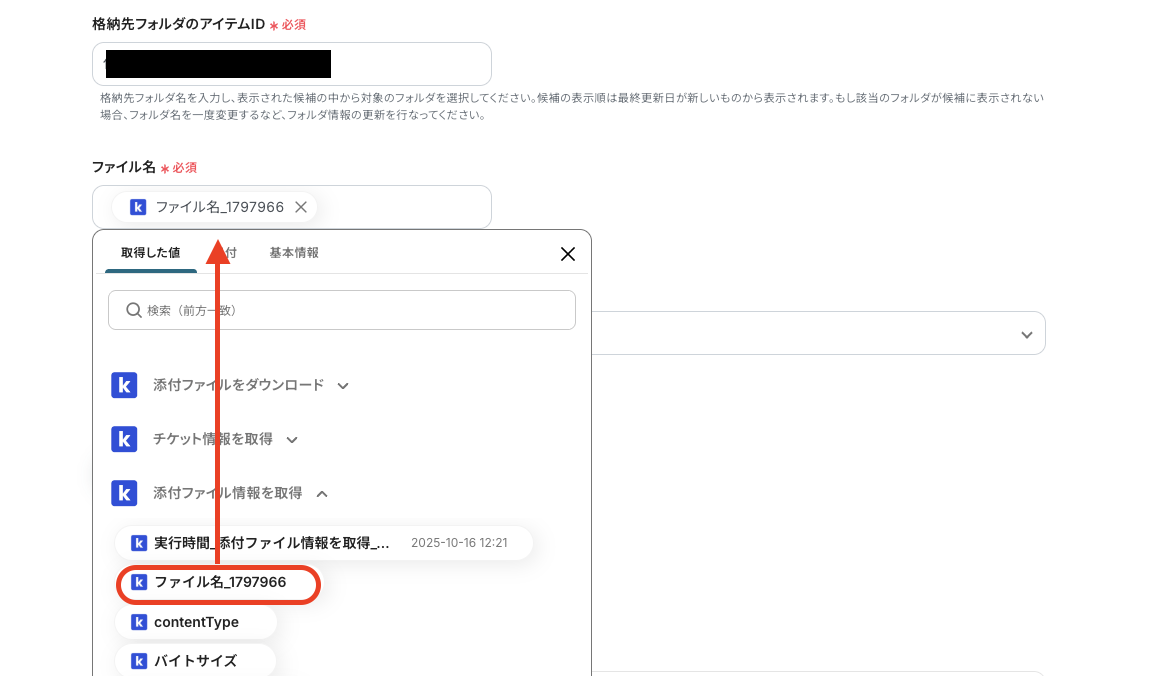1166x676 pixels.
Task: Click the k icon on the 実行時間 value chip
Action: point(137,543)
